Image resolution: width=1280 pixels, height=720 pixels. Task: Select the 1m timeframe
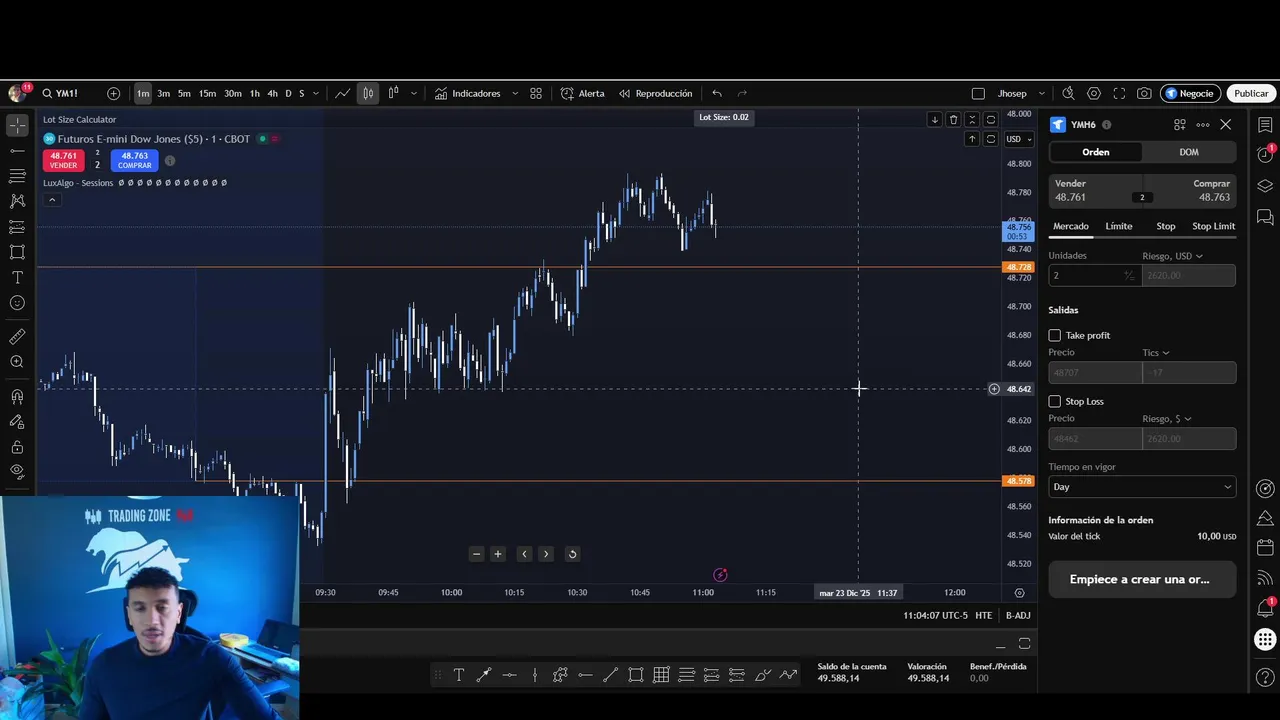point(143,93)
